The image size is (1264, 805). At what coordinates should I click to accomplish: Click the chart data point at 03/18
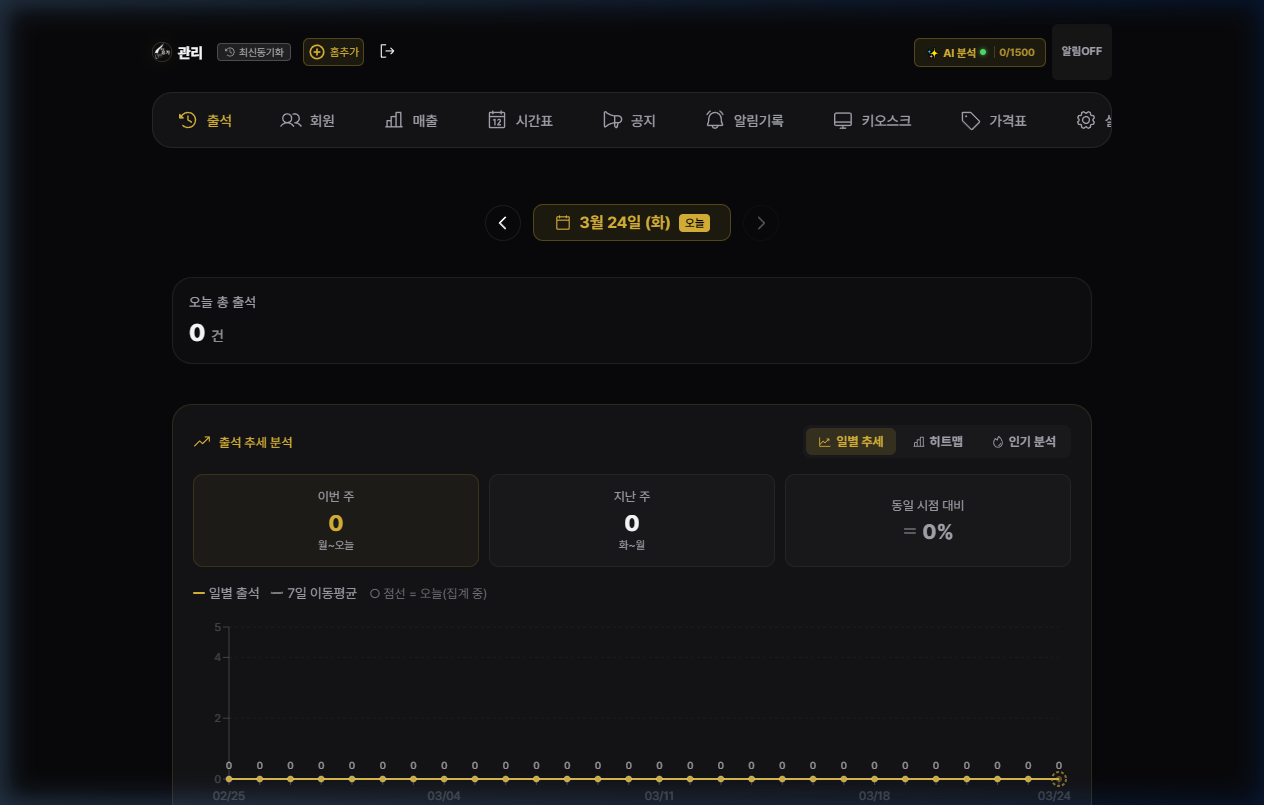pyautogui.click(x=874, y=779)
